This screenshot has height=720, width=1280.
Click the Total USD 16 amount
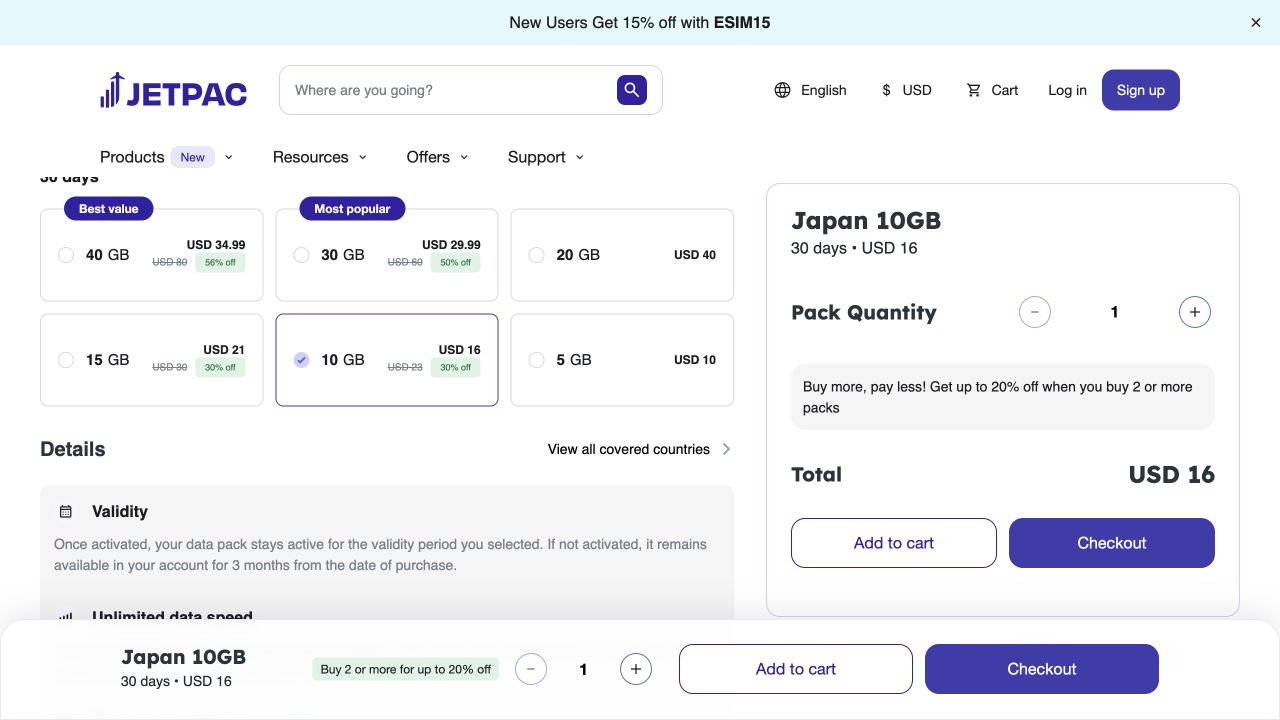[1171, 475]
